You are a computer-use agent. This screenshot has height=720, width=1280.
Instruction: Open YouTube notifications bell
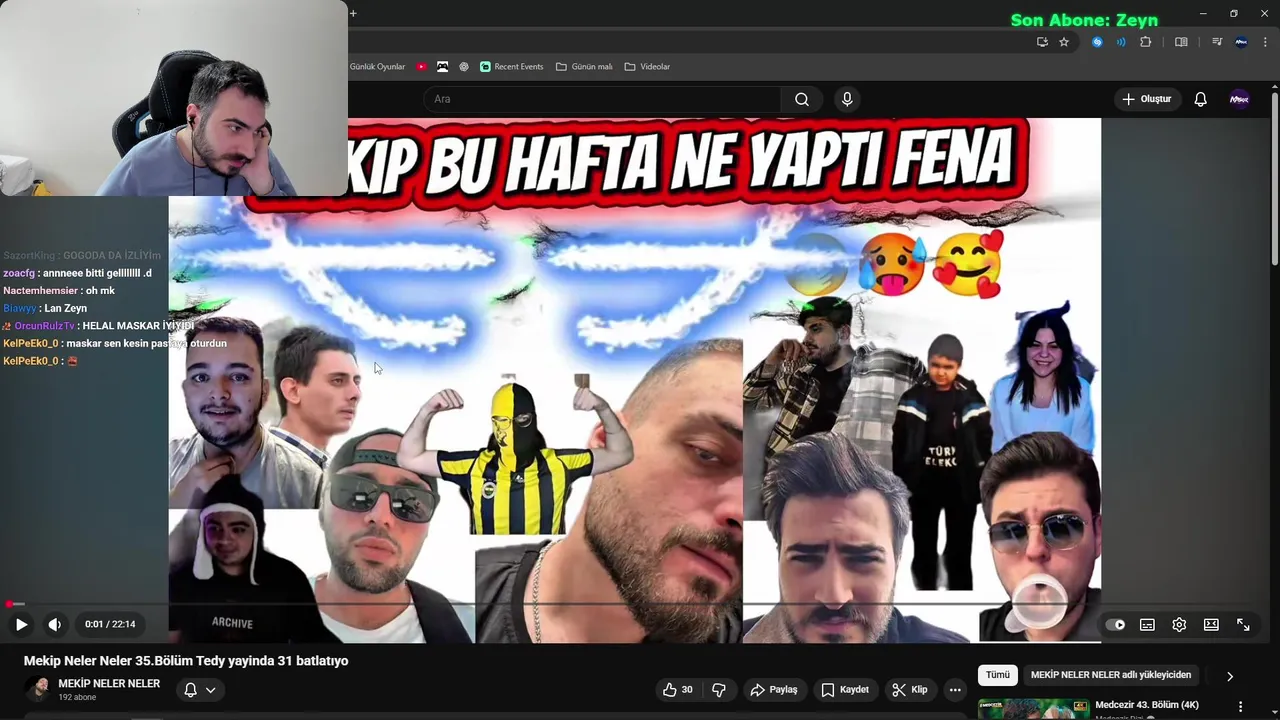click(1201, 99)
